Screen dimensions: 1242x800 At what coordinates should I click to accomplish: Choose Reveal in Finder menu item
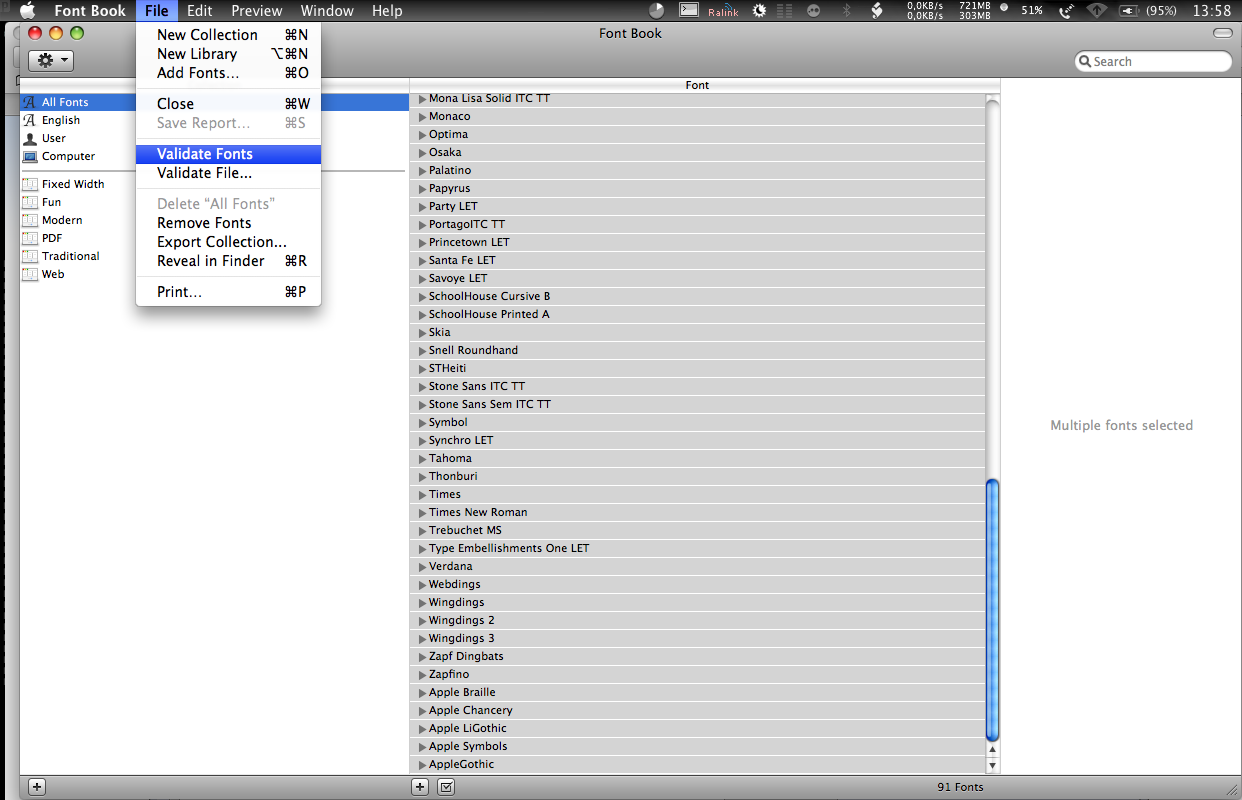pos(228,261)
